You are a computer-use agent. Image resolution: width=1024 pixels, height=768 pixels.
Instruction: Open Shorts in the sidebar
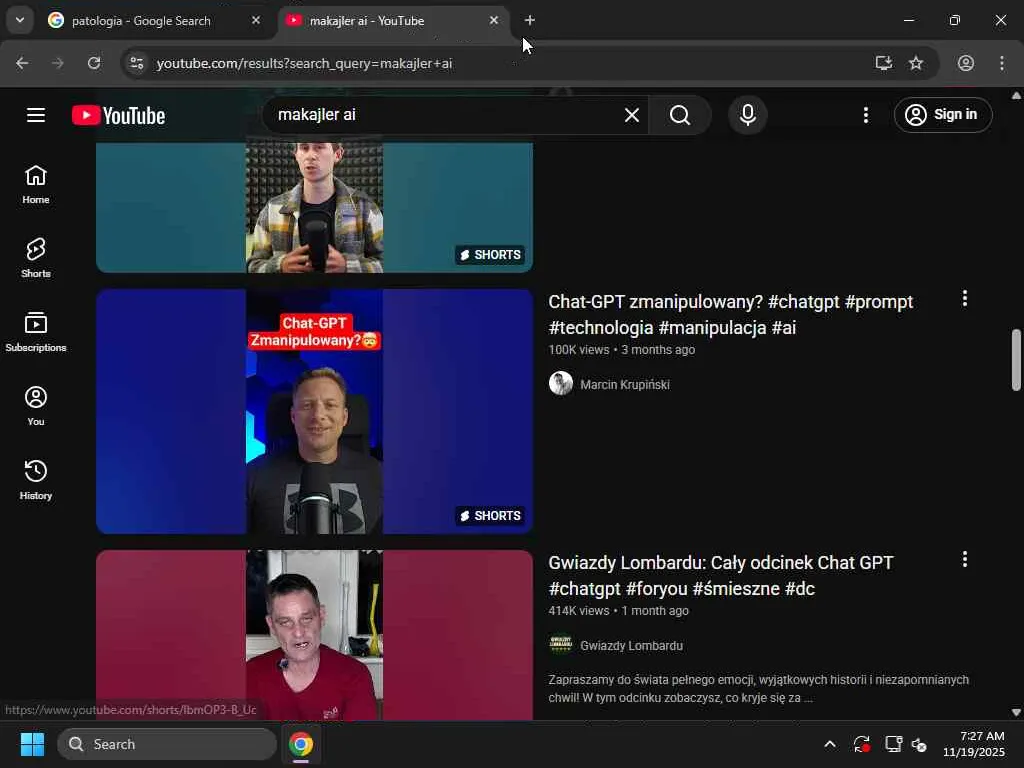36,258
